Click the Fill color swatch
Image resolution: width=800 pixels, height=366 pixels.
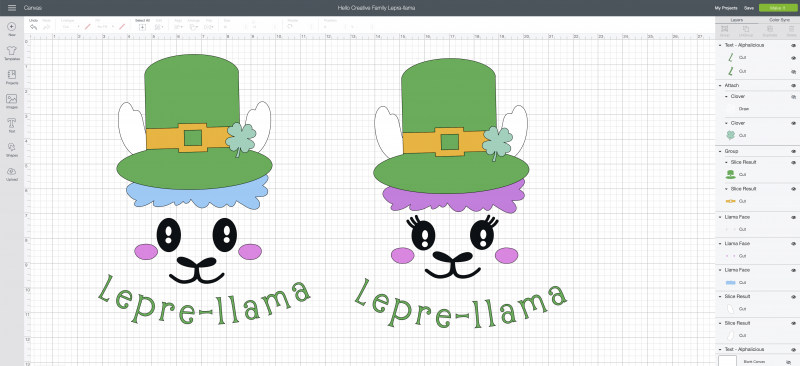point(122,27)
